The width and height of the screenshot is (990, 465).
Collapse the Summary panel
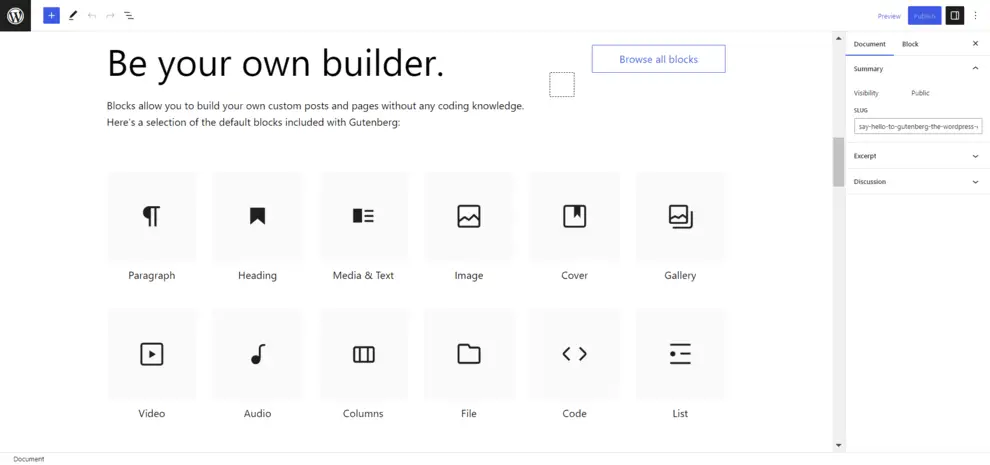(975, 69)
